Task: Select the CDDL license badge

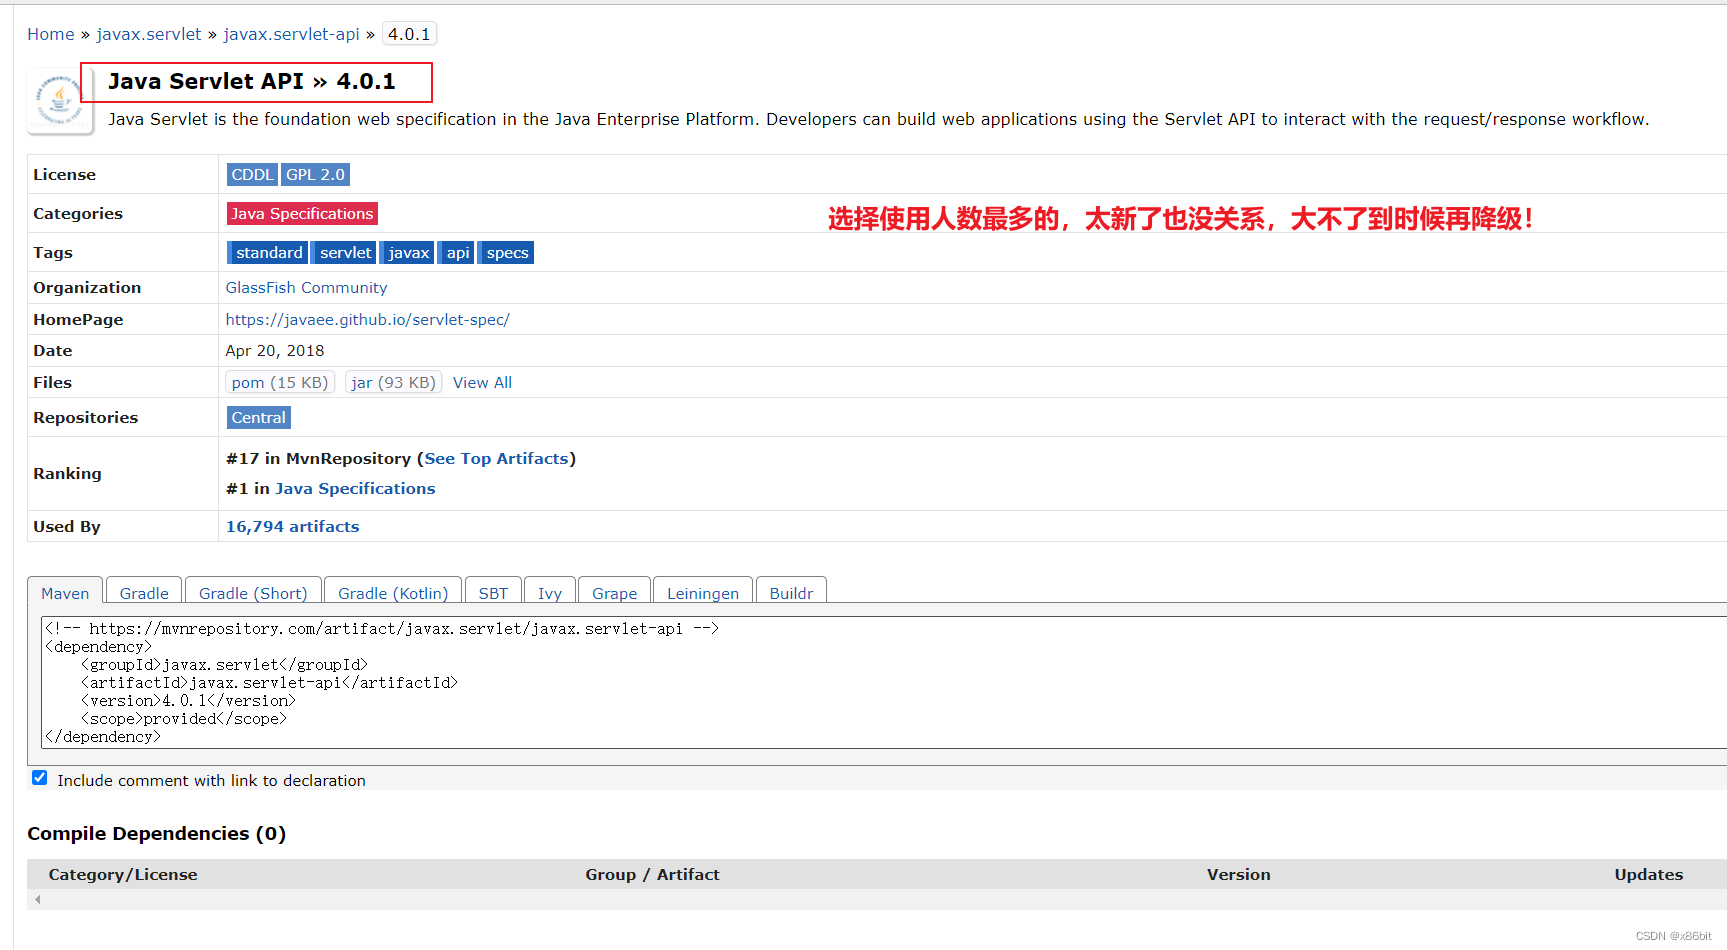Action: click(x=252, y=174)
